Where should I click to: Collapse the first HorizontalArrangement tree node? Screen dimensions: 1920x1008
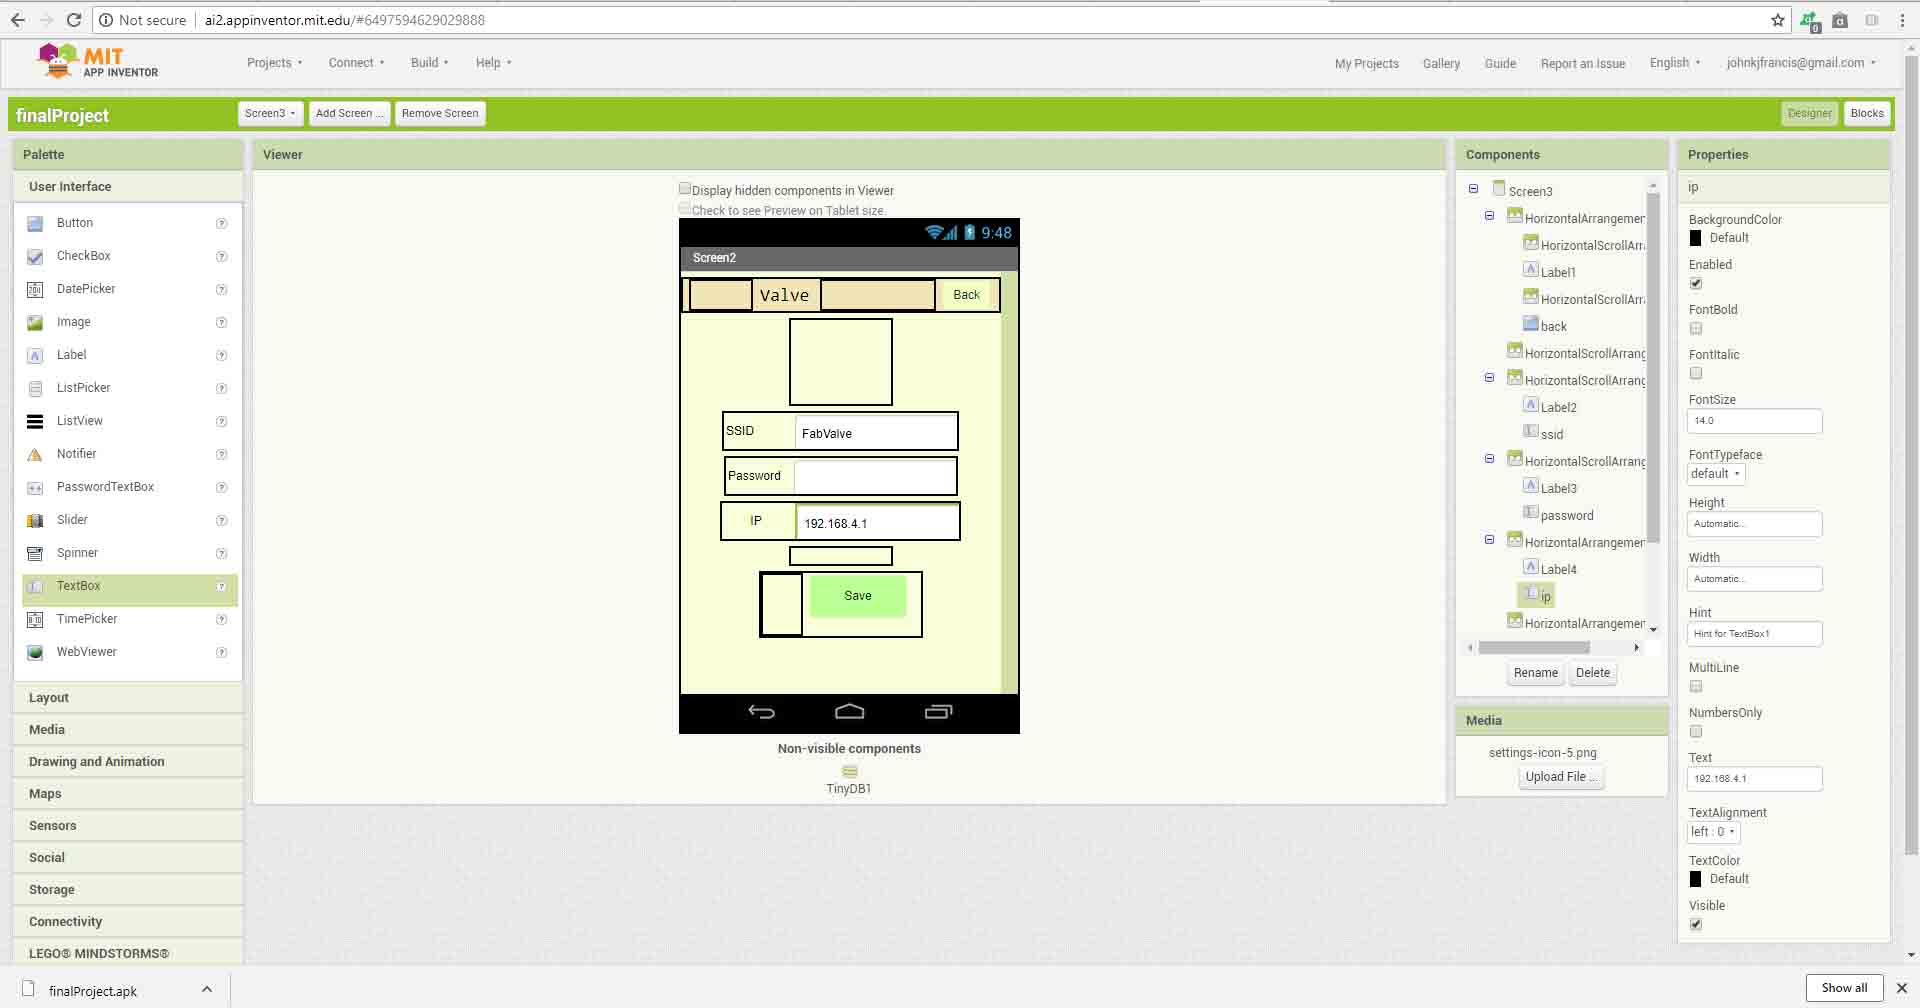pos(1489,216)
